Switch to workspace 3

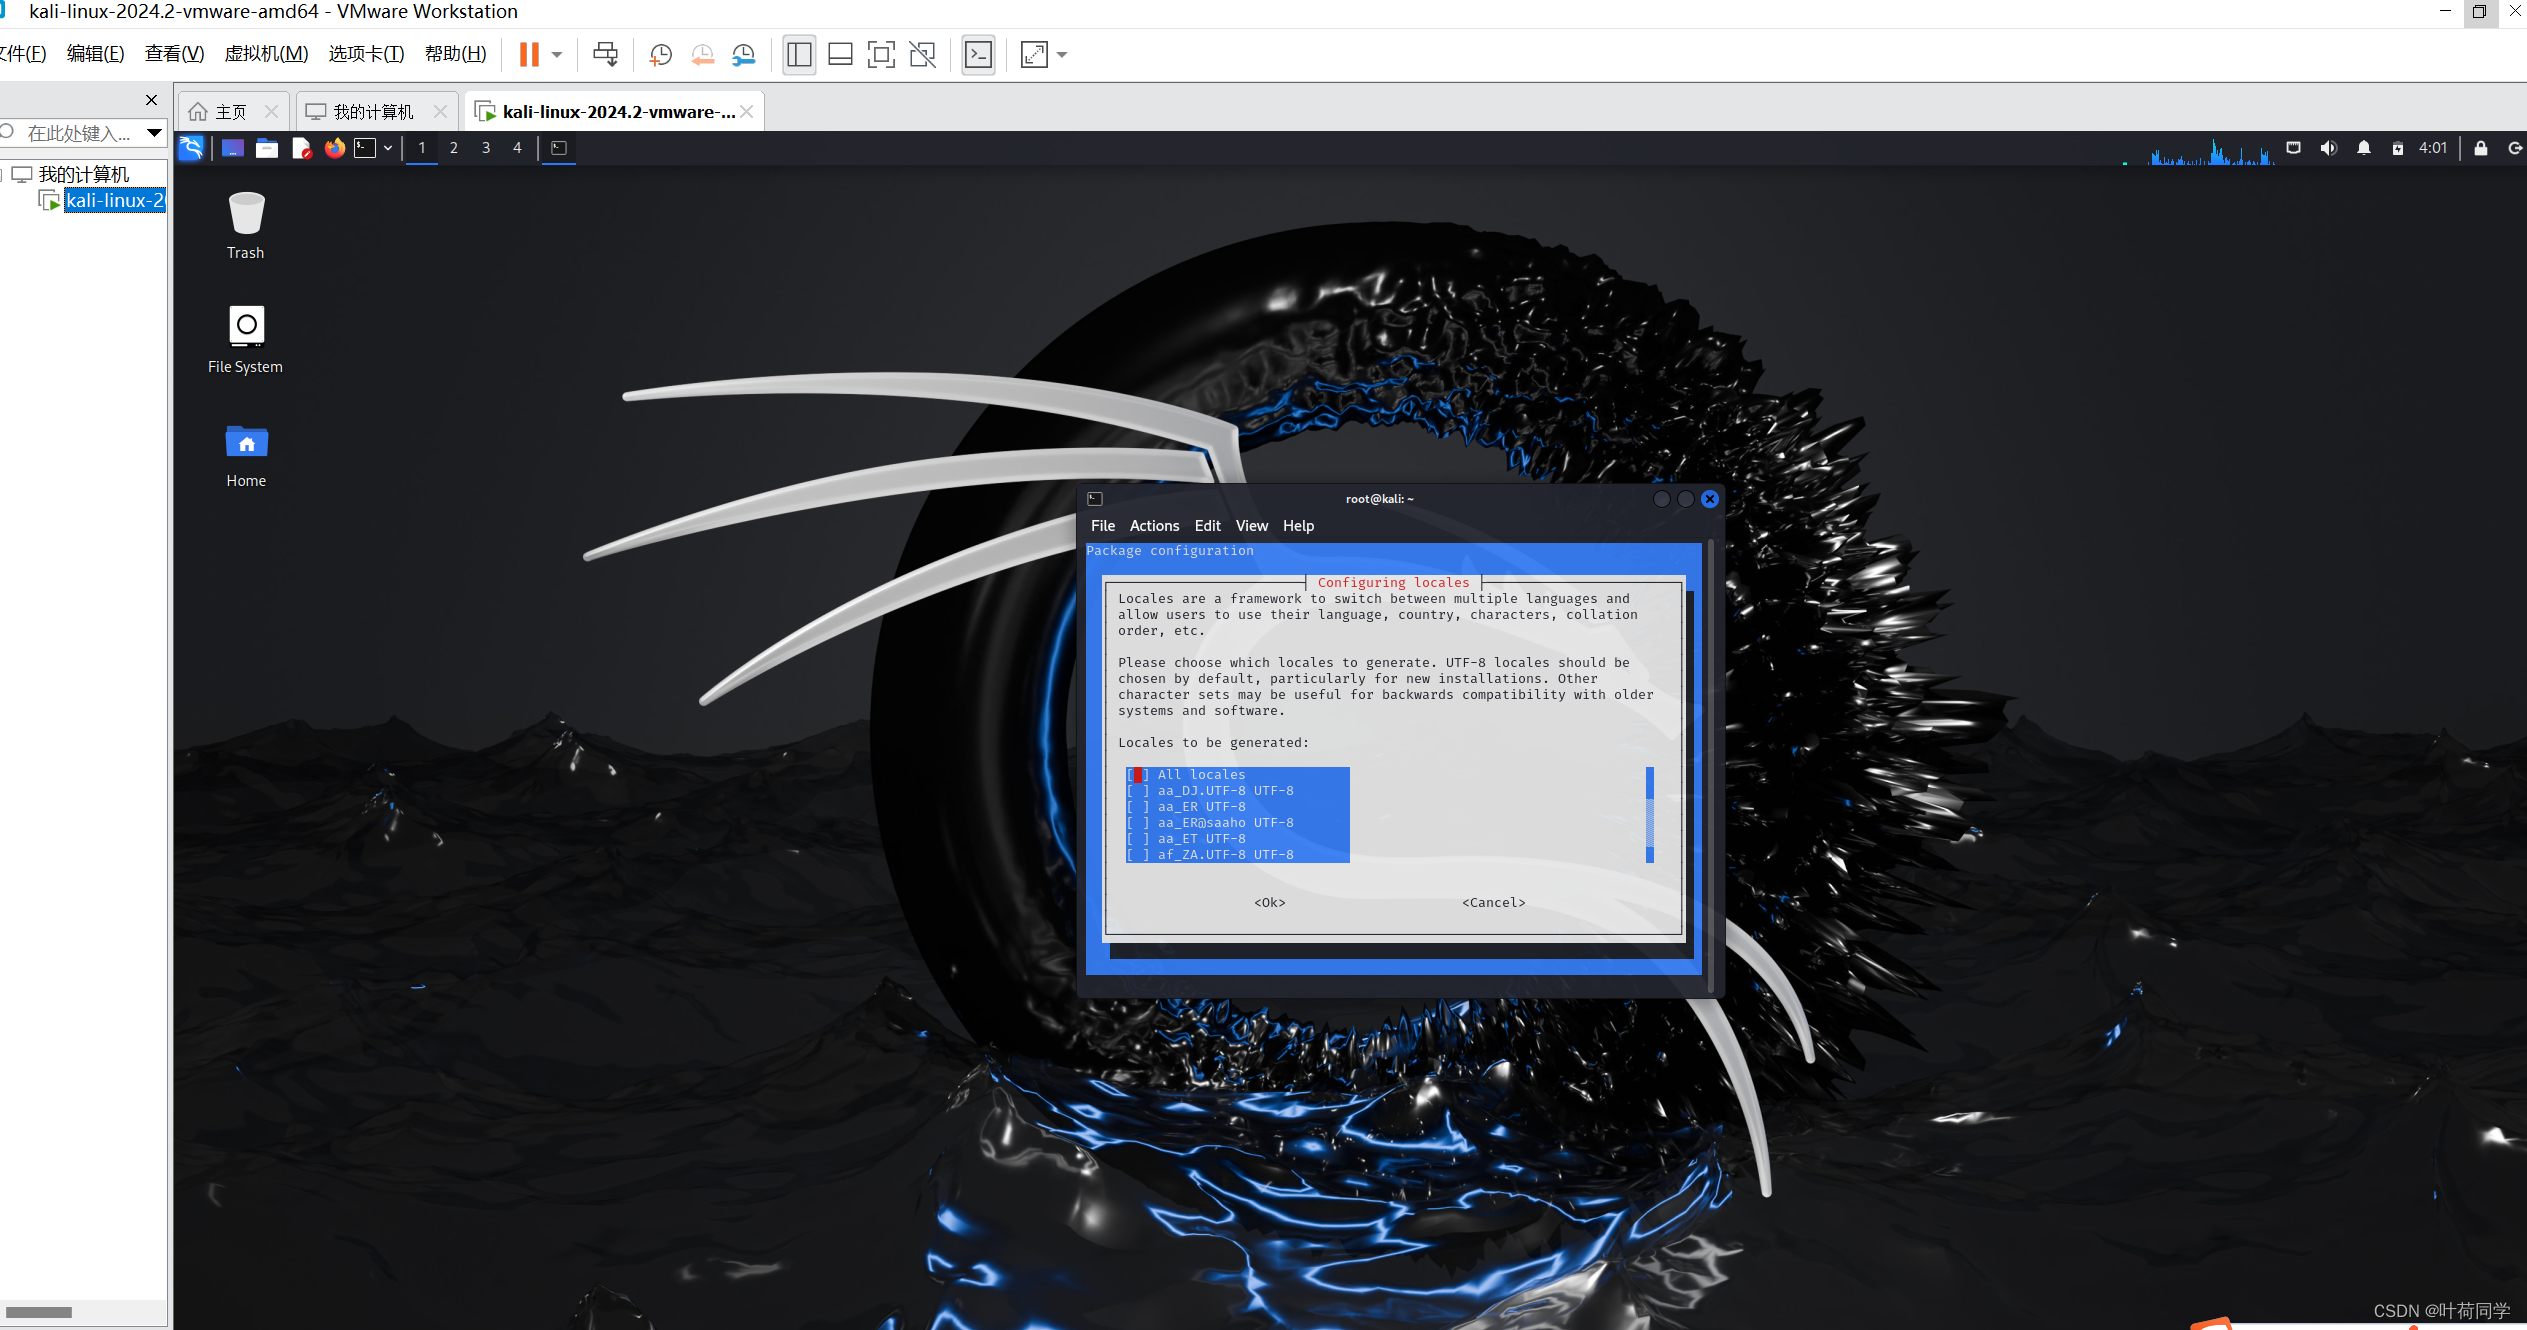click(x=486, y=148)
